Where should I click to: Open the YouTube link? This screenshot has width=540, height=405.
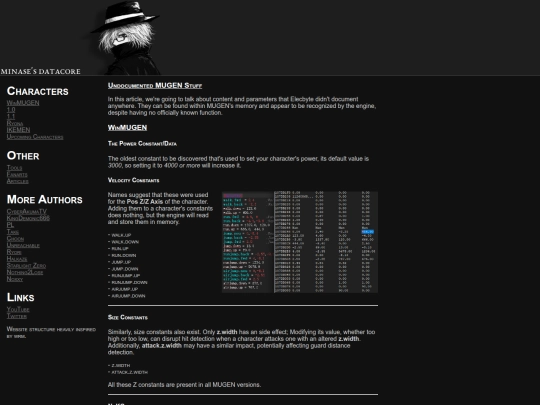pyautogui.click(x=18, y=309)
